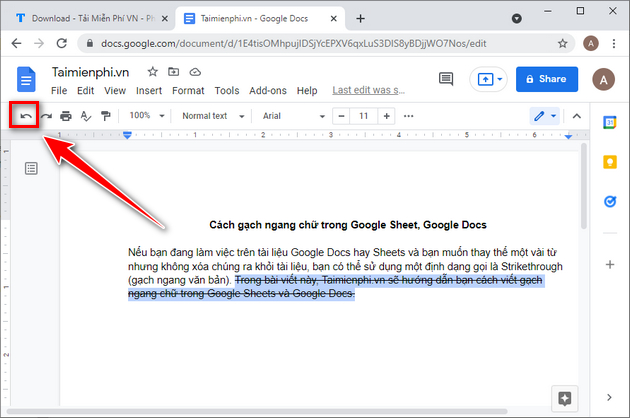The image size is (630, 418).
Task: Click the right indent marker on ruler
Action: (568, 137)
